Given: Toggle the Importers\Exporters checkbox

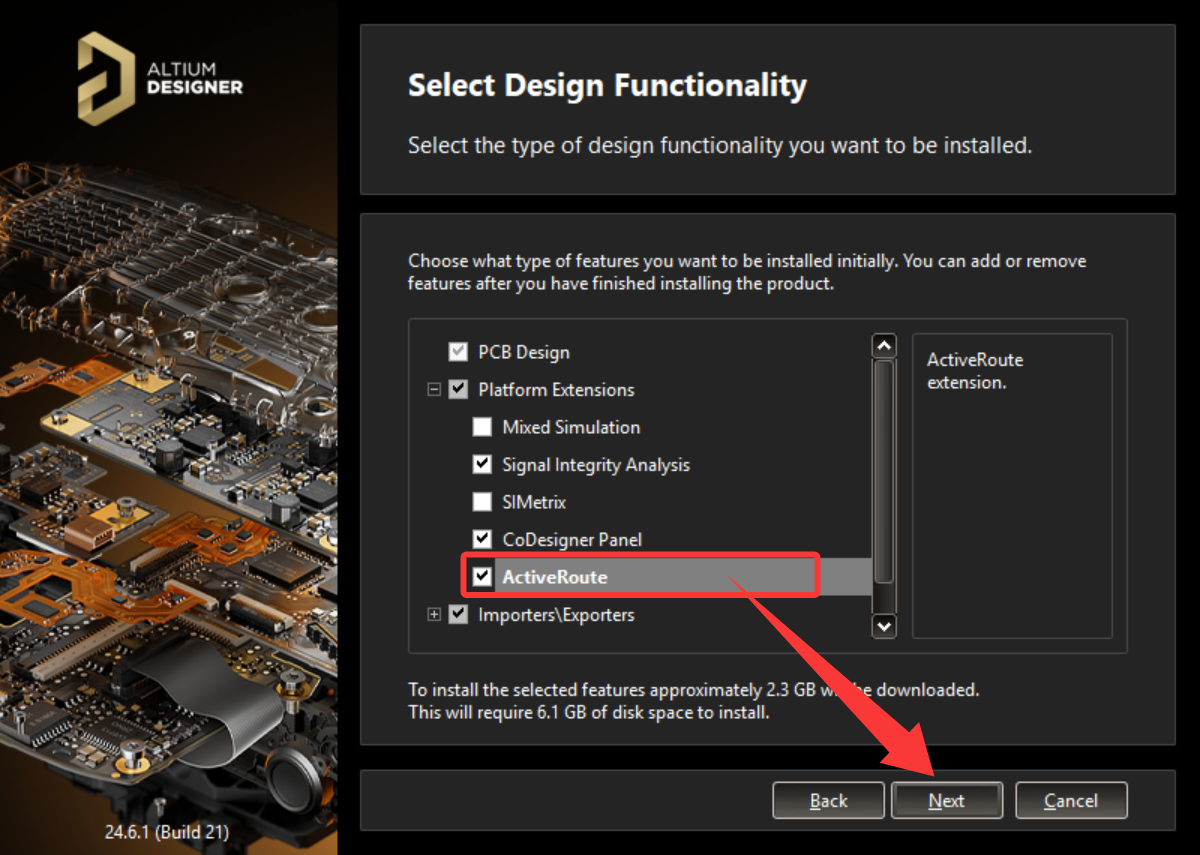Looking at the screenshot, I should 458,615.
